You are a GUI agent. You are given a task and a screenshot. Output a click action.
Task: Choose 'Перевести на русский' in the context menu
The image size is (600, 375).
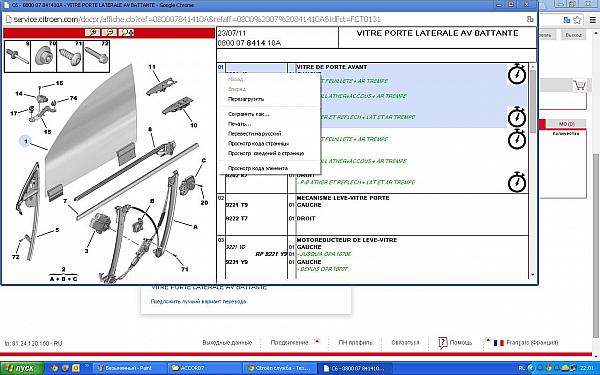pos(254,134)
